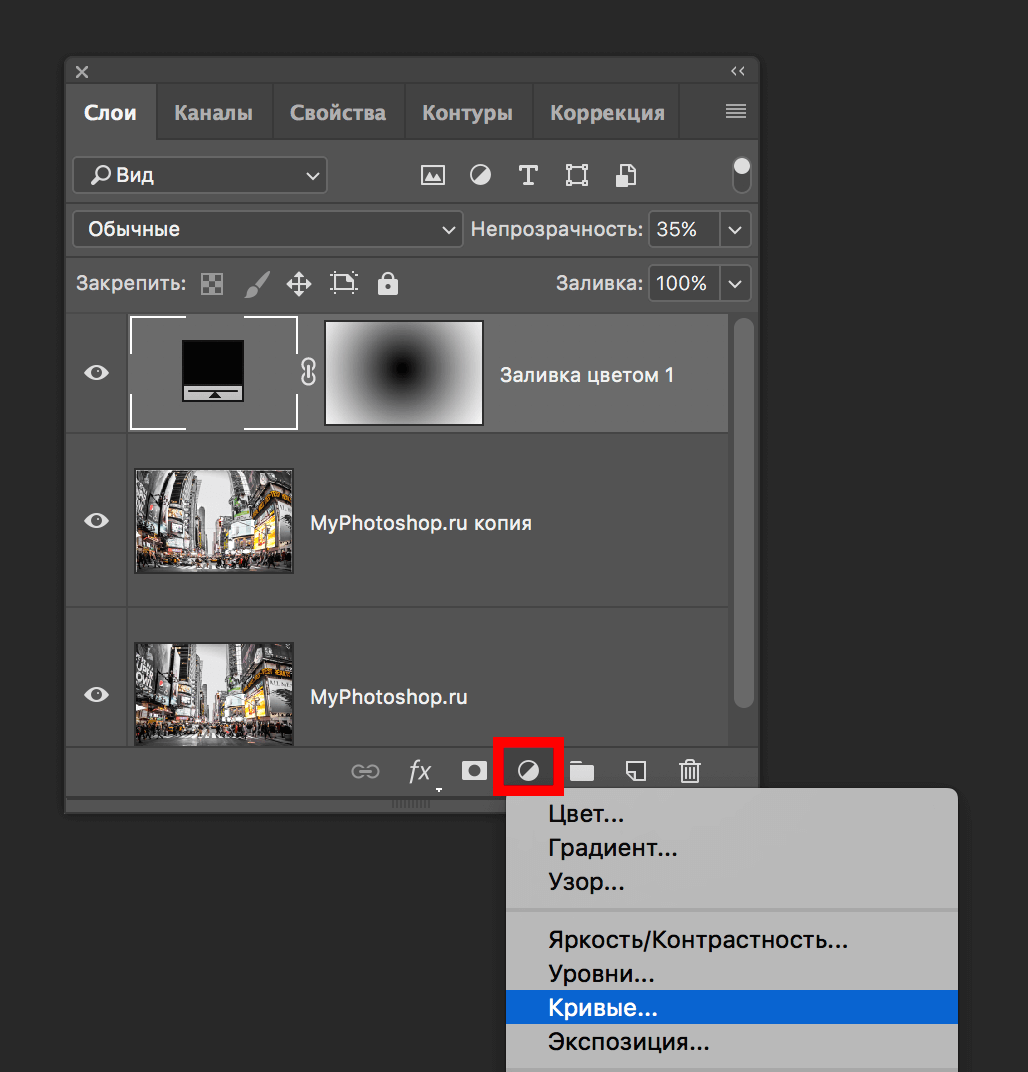Screen dimensions: 1028x1072
Task: Click the delete layer trash icon
Action: (690, 771)
